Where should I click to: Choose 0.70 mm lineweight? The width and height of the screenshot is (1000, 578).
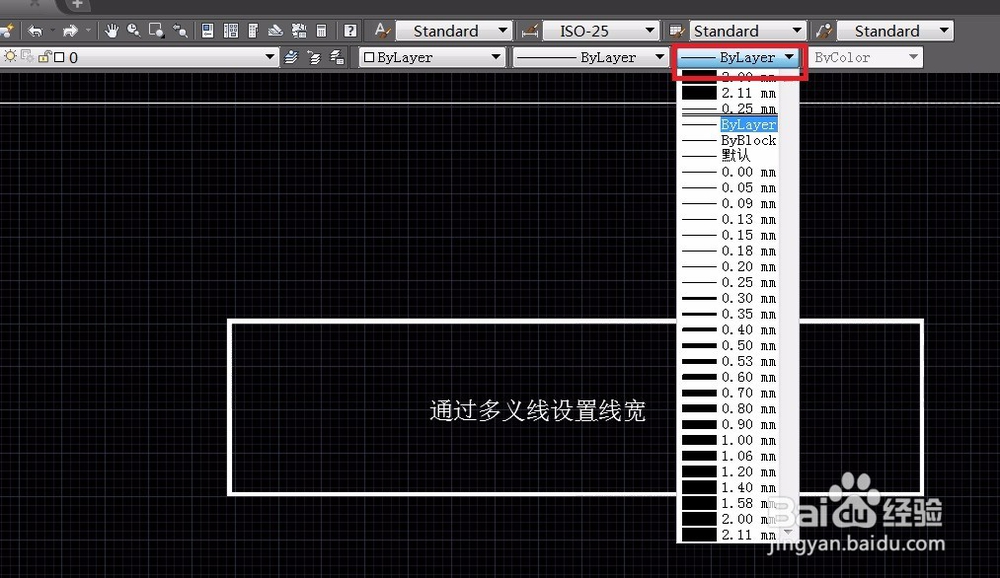click(x=730, y=393)
